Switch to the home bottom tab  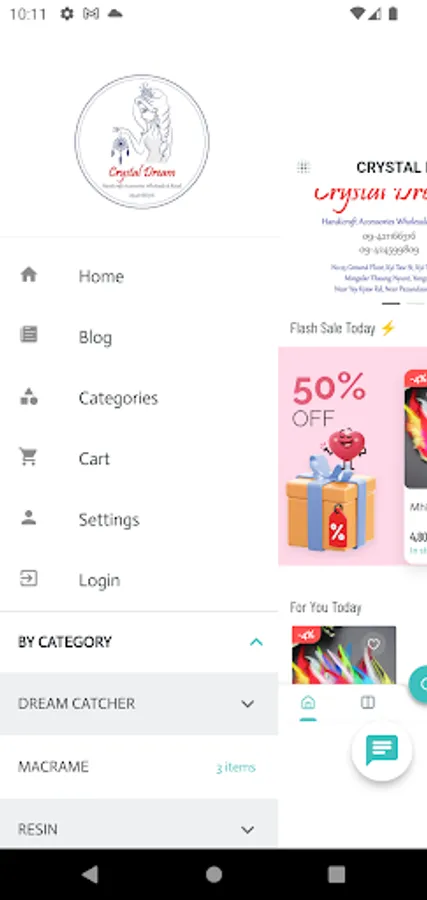(308, 704)
